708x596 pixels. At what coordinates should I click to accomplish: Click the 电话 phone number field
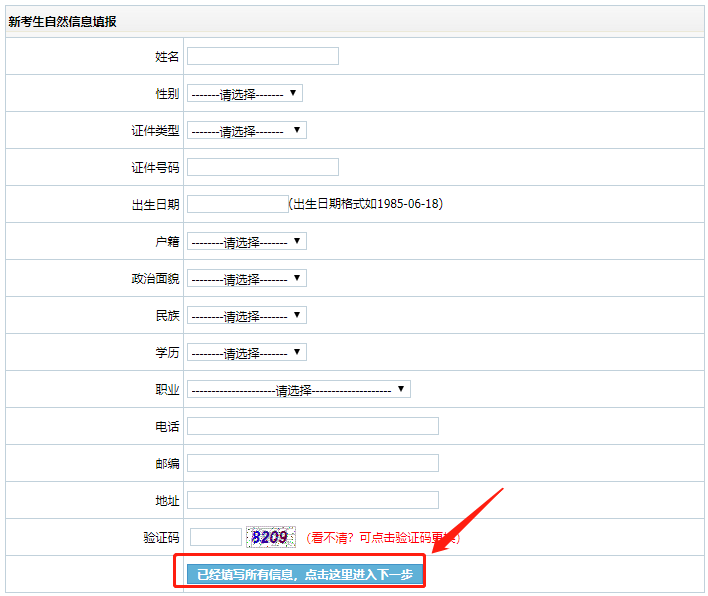click(312, 426)
